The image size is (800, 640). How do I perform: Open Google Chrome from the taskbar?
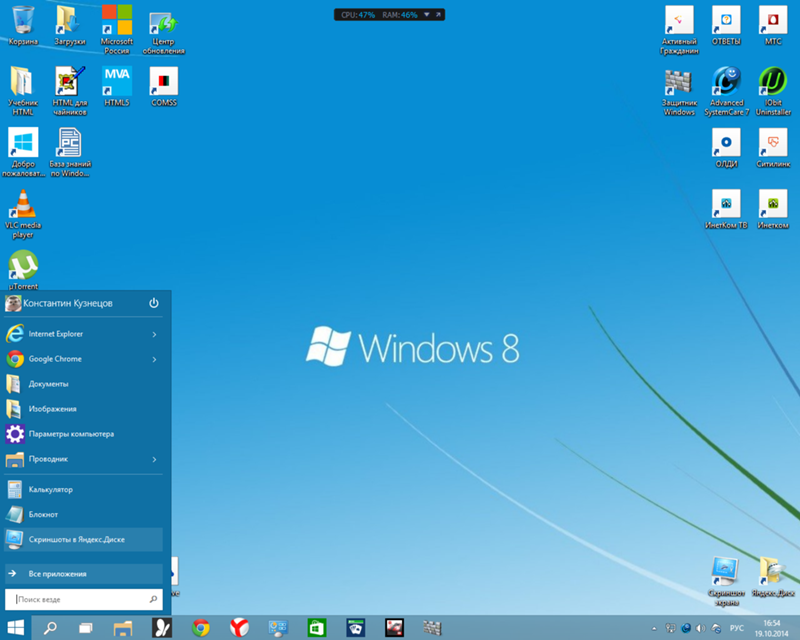click(200, 628)
